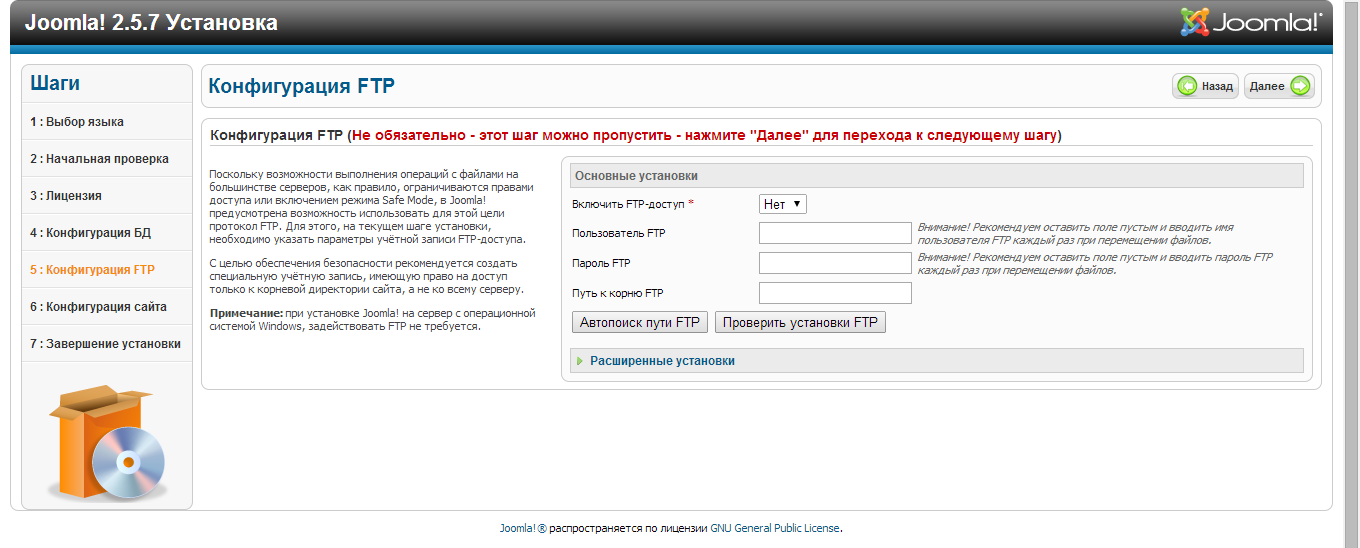The image size is (1360, 548).
Task: Click Автопоиск пути FTP button
Action: point(640,322)
